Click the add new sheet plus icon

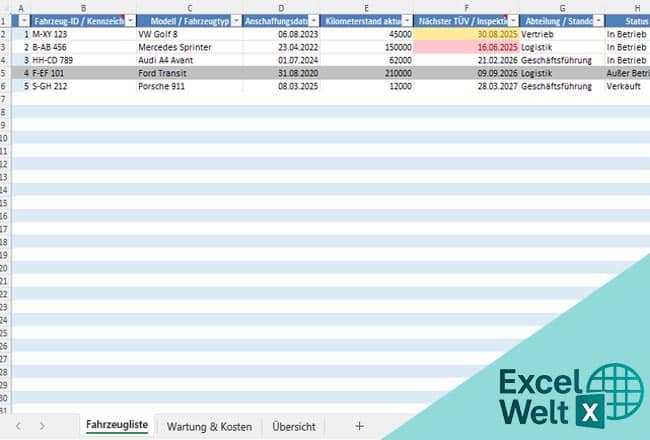pos(359,426)
